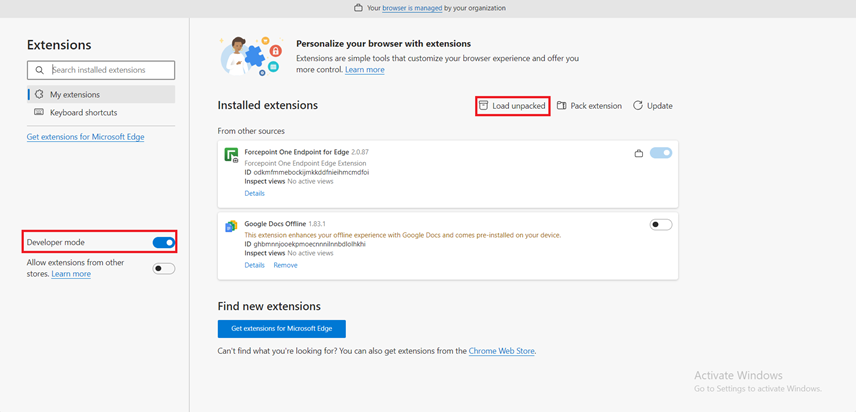Click the Load unpacked icon
This screenshot has height=412, width=856.
click(x=484, y=106)
